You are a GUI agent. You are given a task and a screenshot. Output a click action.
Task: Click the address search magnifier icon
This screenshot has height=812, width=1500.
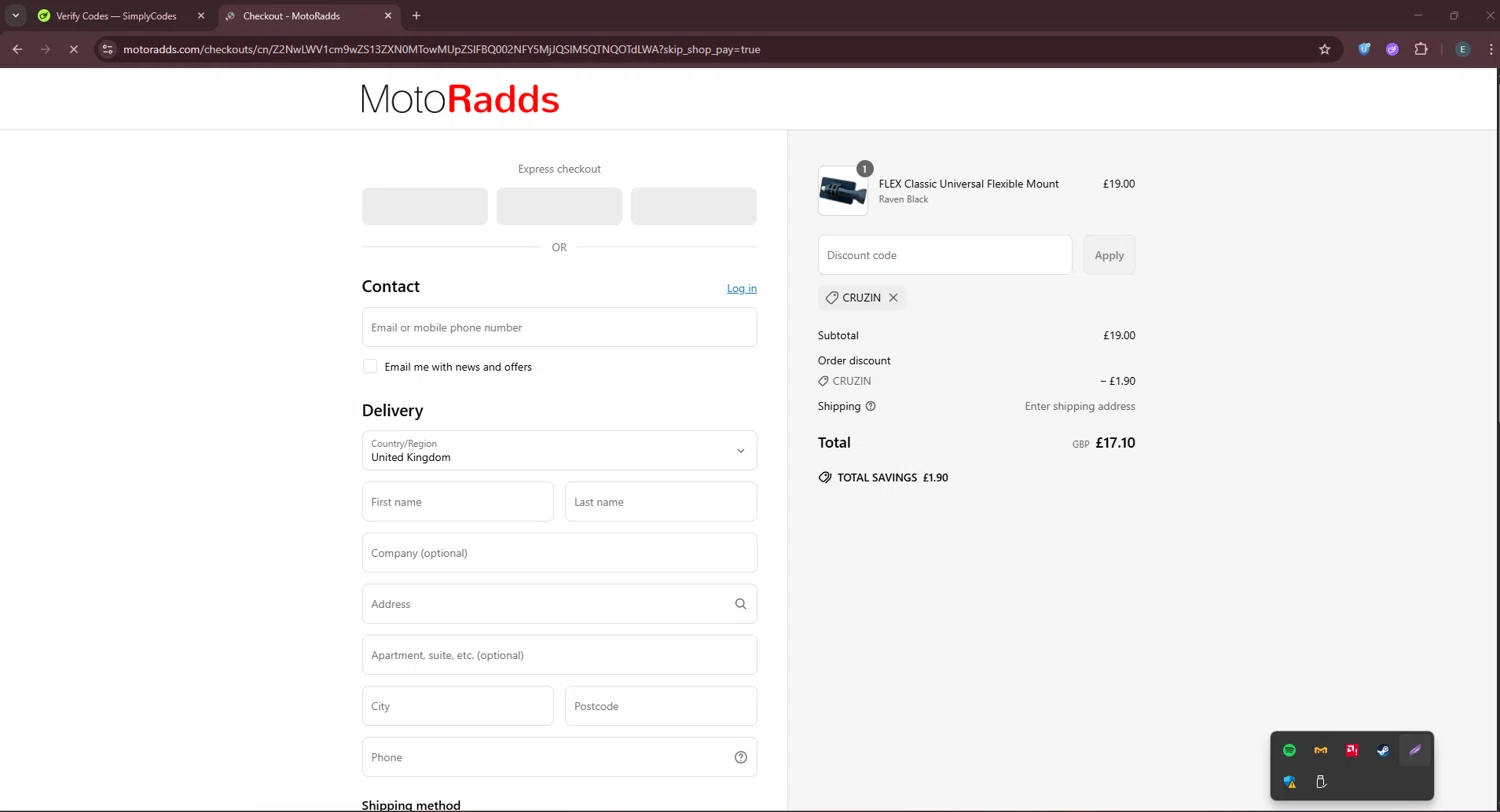(741, 604)
